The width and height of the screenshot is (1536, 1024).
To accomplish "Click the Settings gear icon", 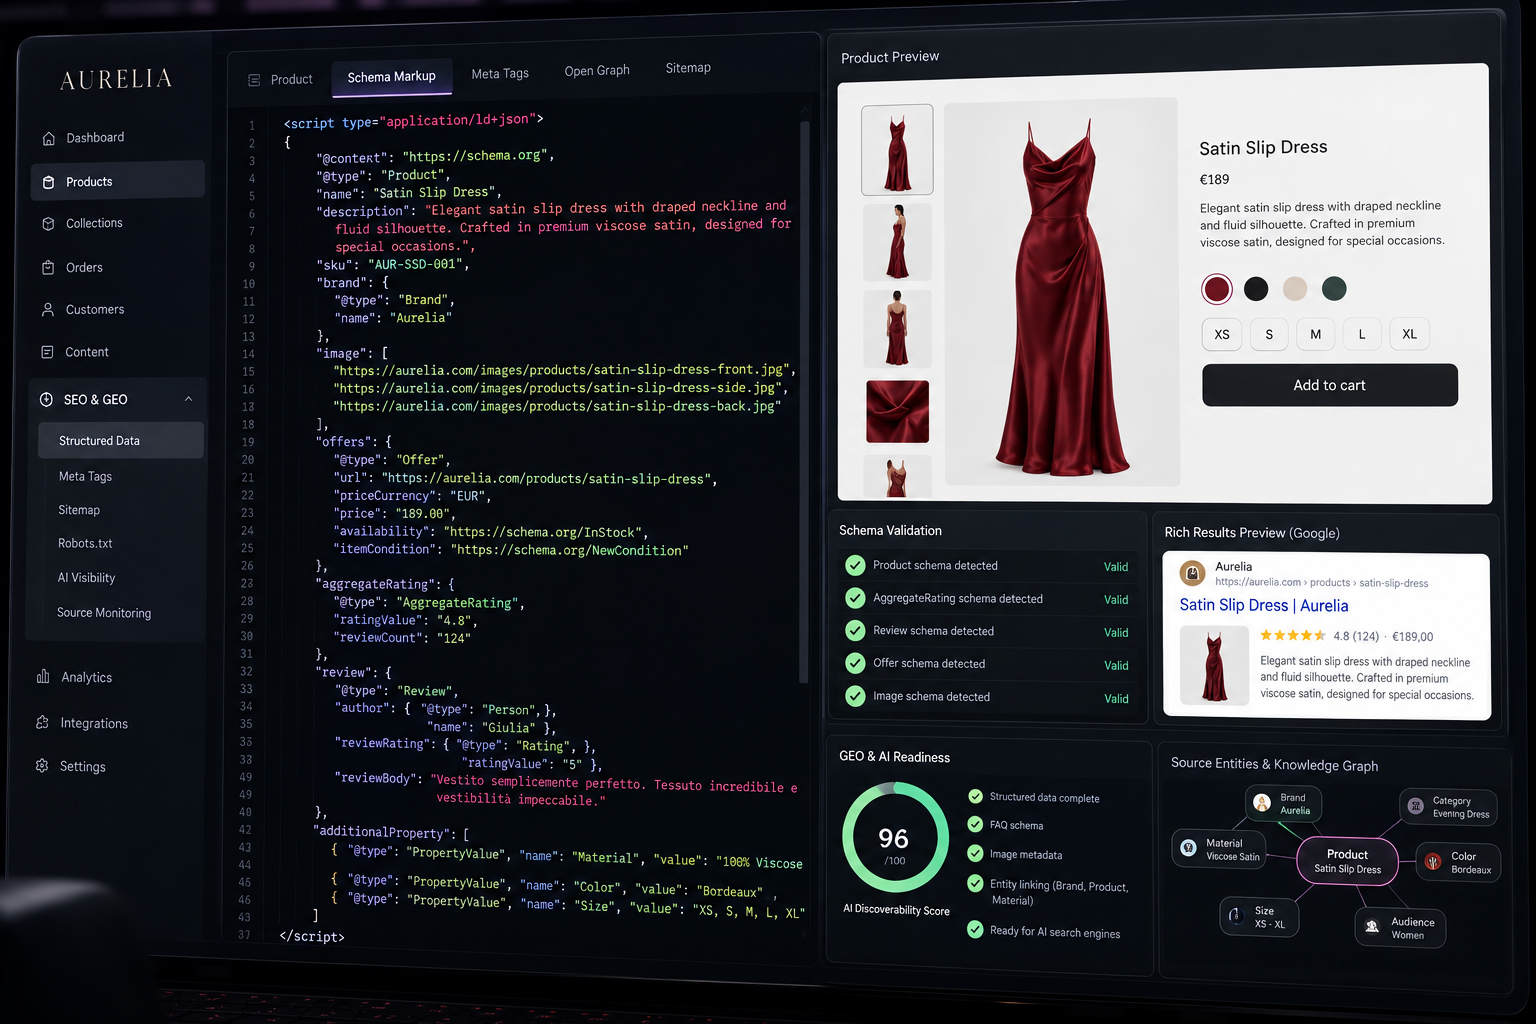I will (42, 765).
